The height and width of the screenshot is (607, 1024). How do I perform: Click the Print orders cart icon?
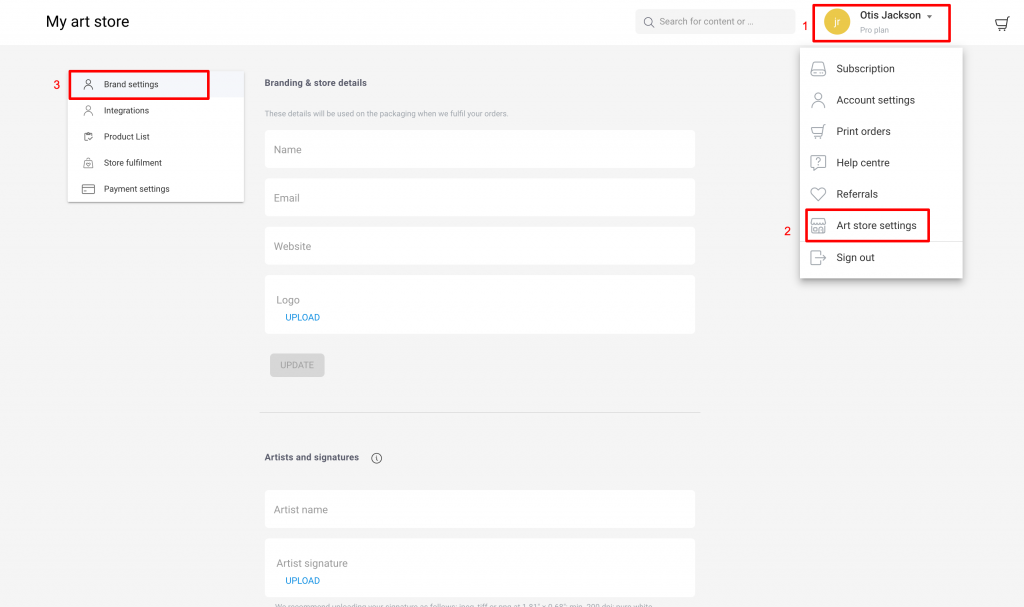(x=818, y=131)
